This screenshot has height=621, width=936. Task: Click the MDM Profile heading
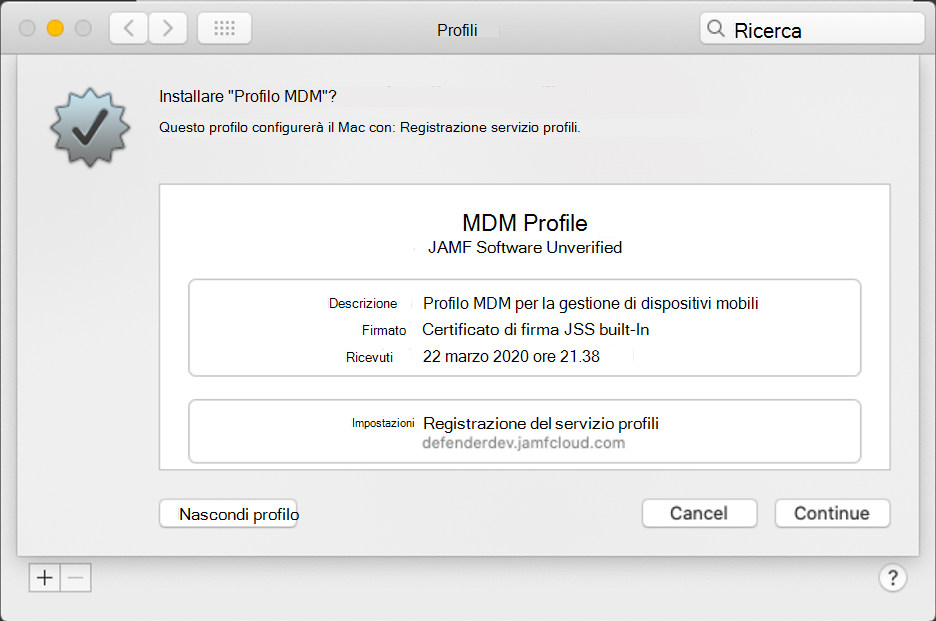point(525,223)
